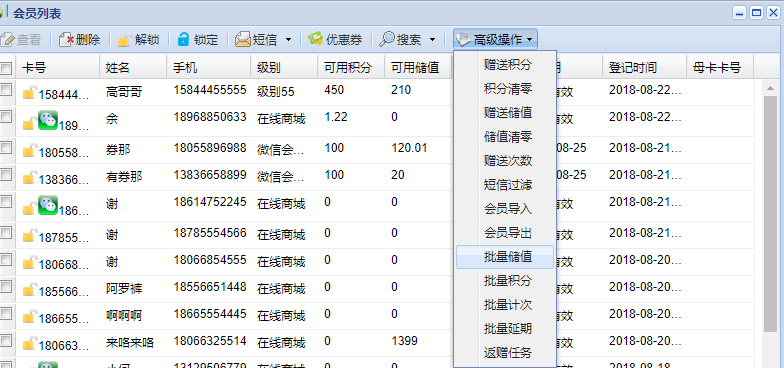
Task: Click the 搜索 magnifier icon
Action: click(x=387, y=40)
